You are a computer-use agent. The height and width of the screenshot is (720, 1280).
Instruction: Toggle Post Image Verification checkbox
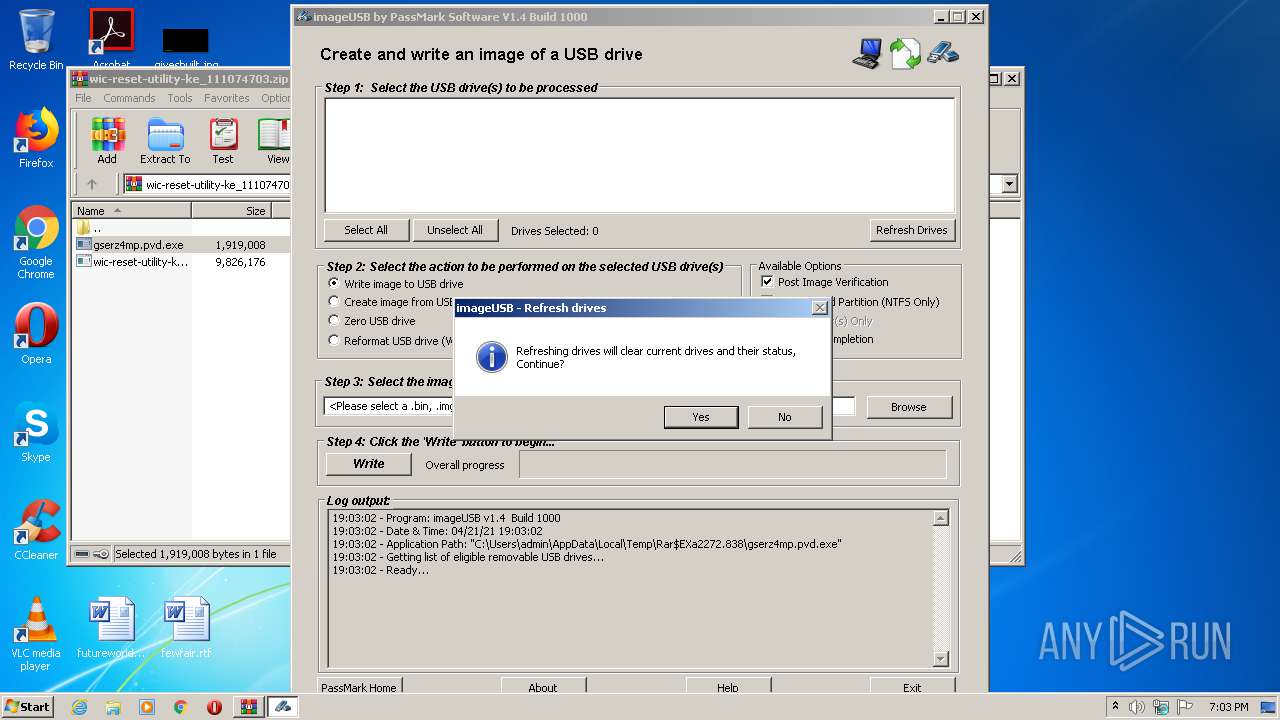click(x=825, y=282)
